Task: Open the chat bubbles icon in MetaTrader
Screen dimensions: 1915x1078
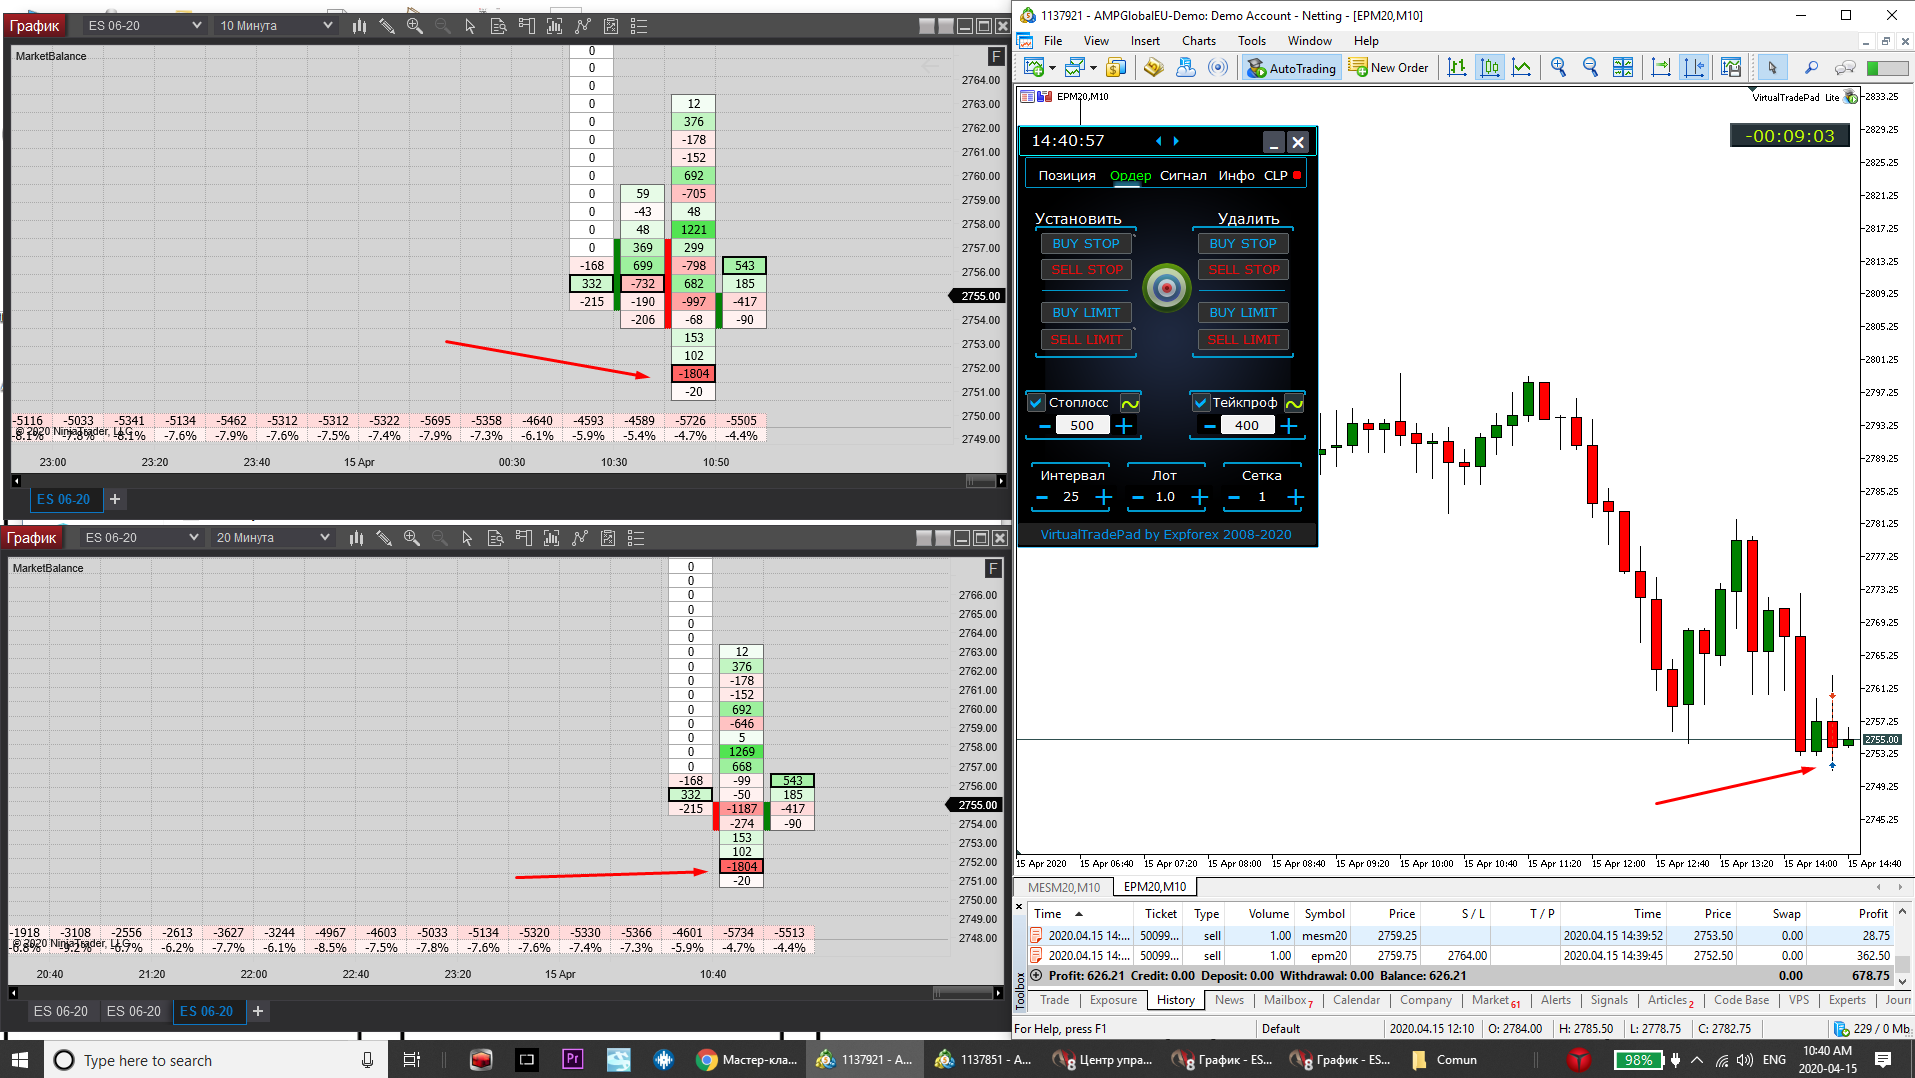Action: point(1845,67)
